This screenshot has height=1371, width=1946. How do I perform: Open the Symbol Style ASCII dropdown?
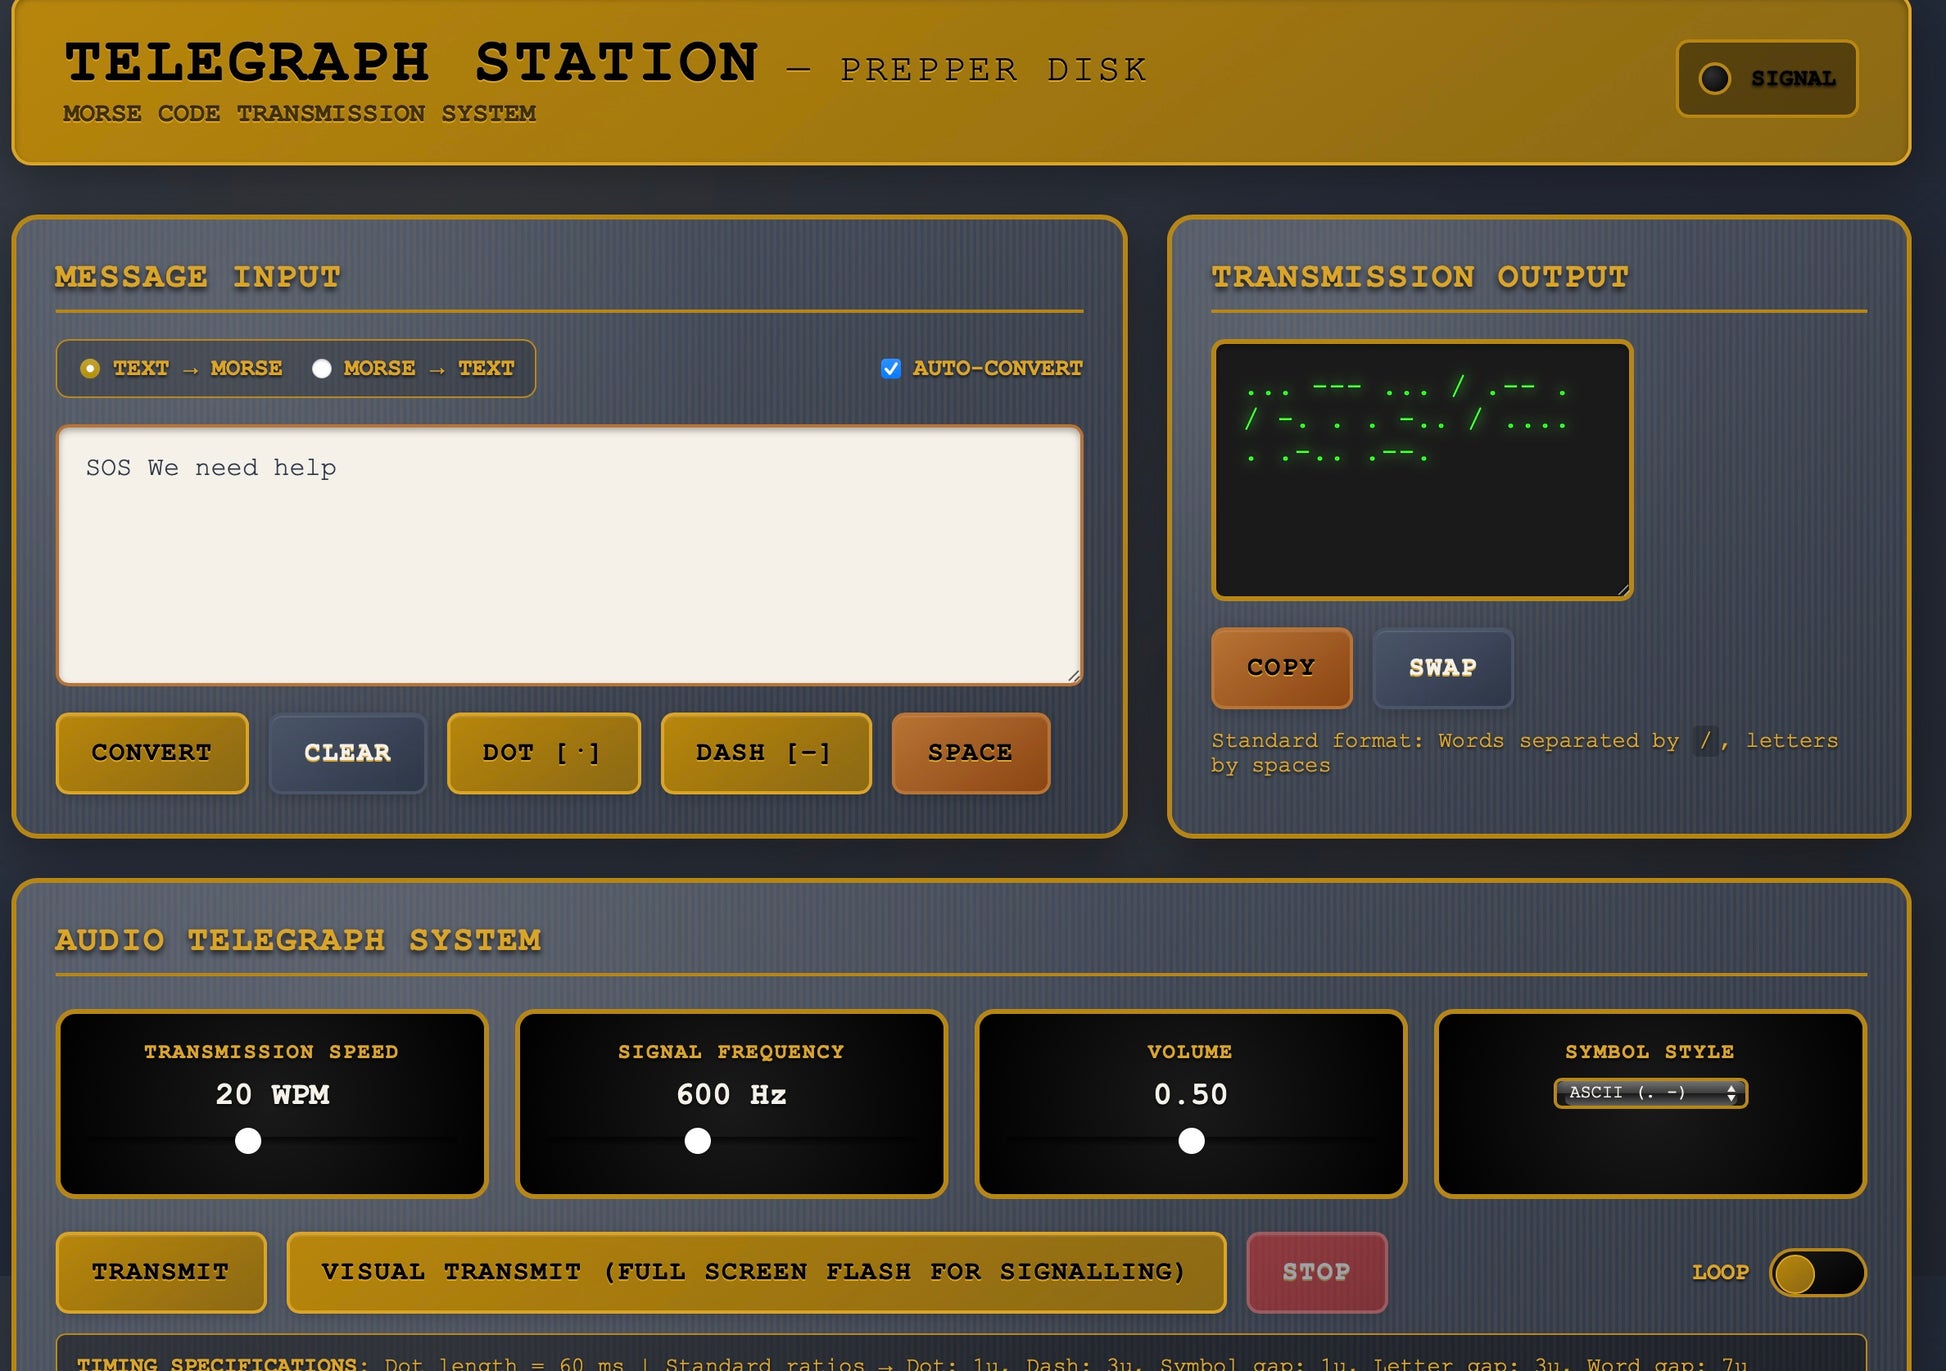(1650, 1092)
